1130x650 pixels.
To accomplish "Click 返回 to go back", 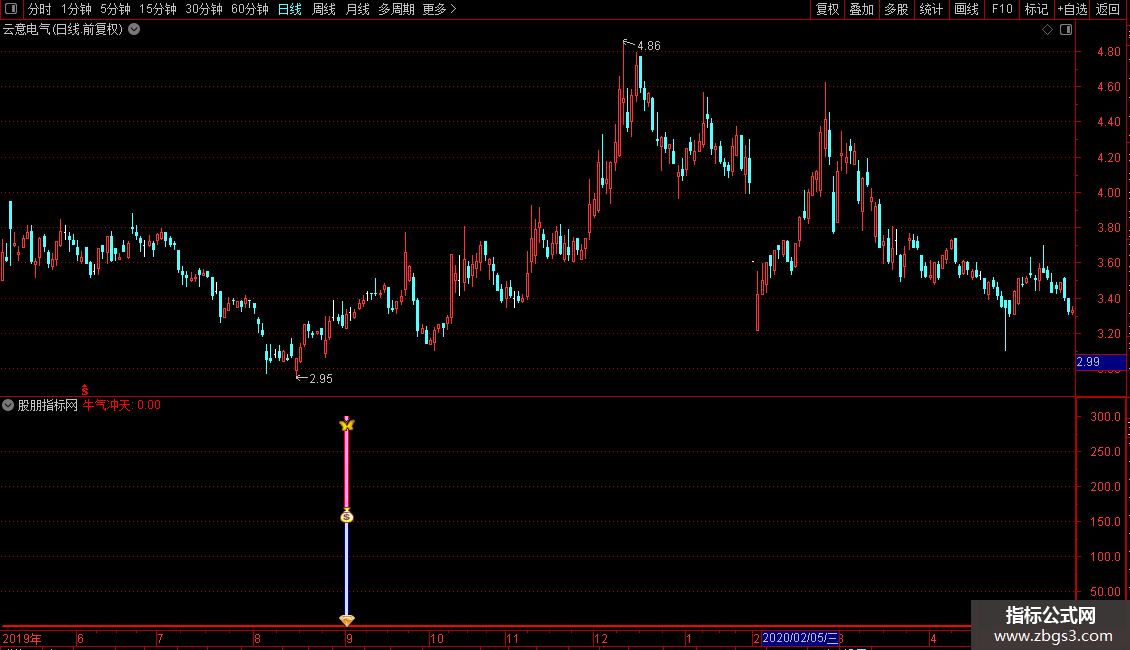I will point(1108,9).
